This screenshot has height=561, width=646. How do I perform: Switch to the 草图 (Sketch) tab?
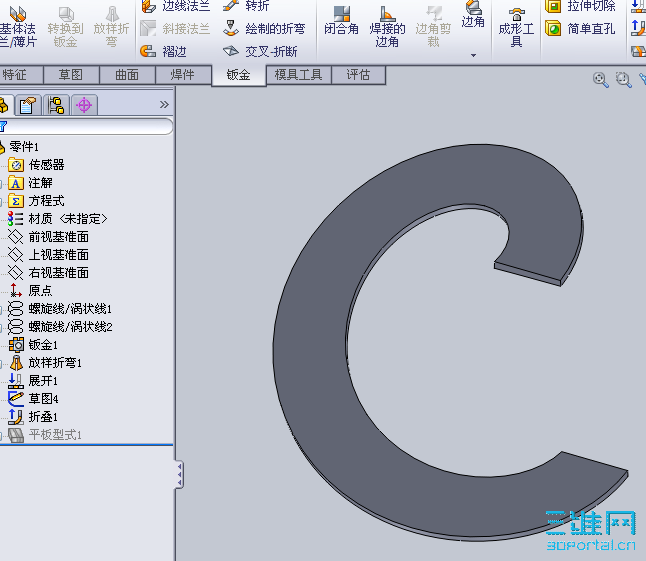coord(71,75)
